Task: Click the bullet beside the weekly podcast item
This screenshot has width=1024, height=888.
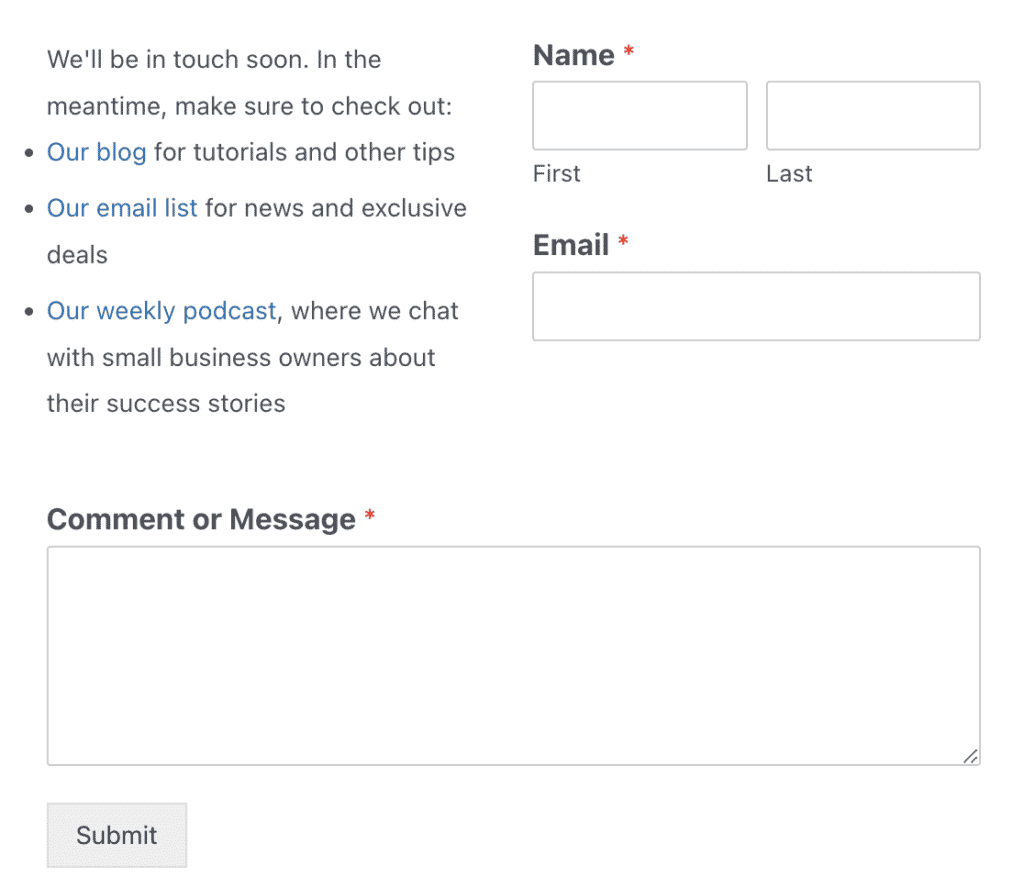Action: click(x=27, y=312)
